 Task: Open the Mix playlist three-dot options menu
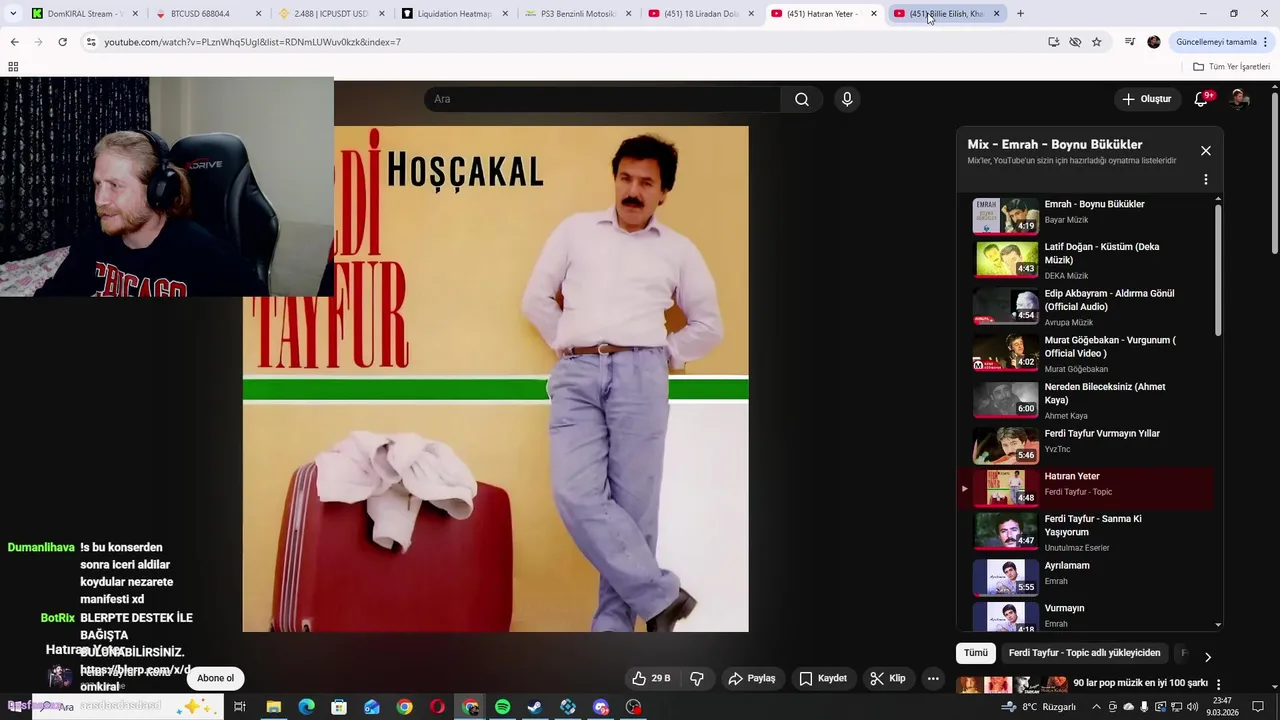pos(1205,180)
